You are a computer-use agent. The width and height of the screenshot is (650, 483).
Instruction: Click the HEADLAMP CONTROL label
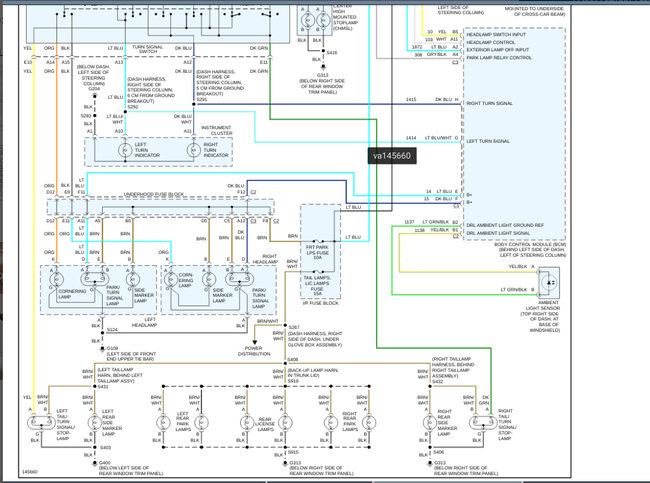coord(491,42)
